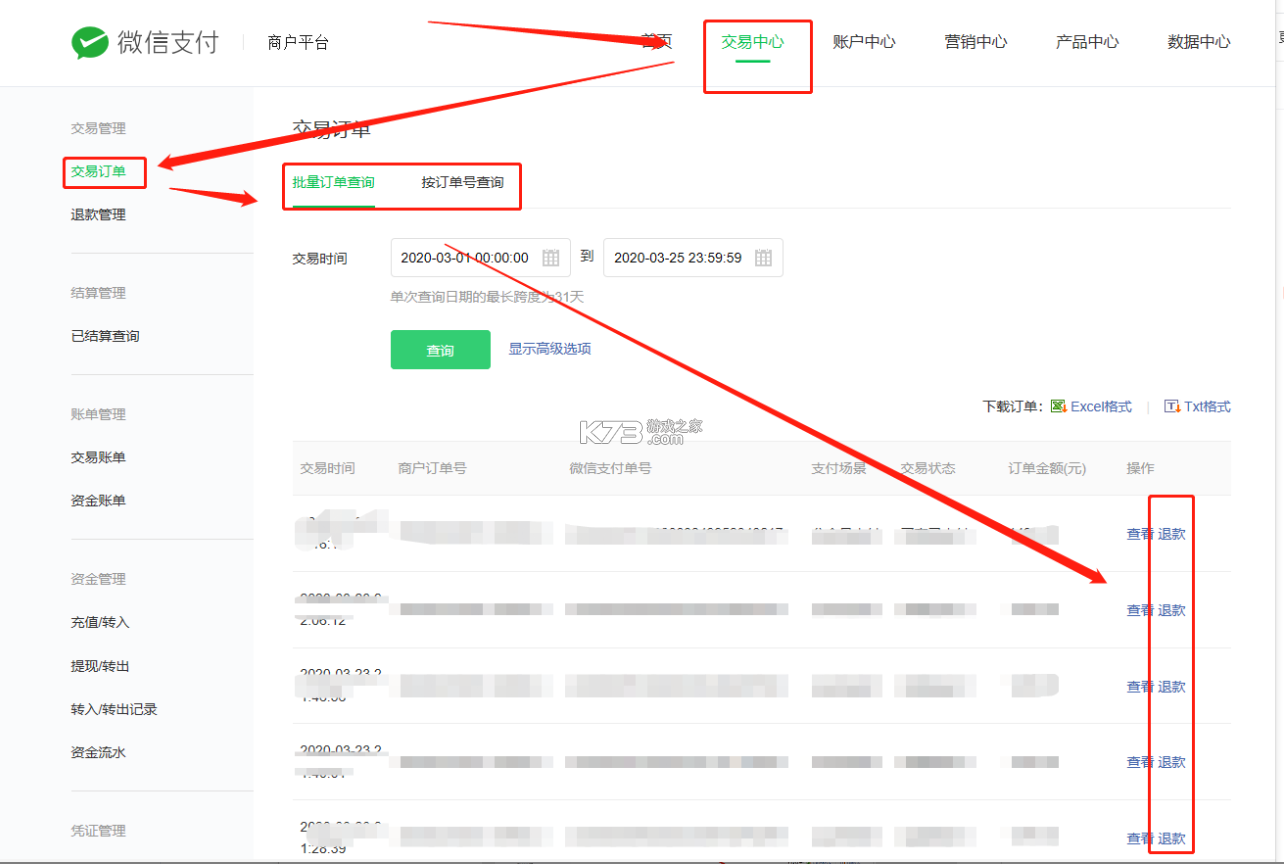Go to 已结算查询 in the sidebar
1284x864 pixels.
pyautogui.click(x=105, y=336)
